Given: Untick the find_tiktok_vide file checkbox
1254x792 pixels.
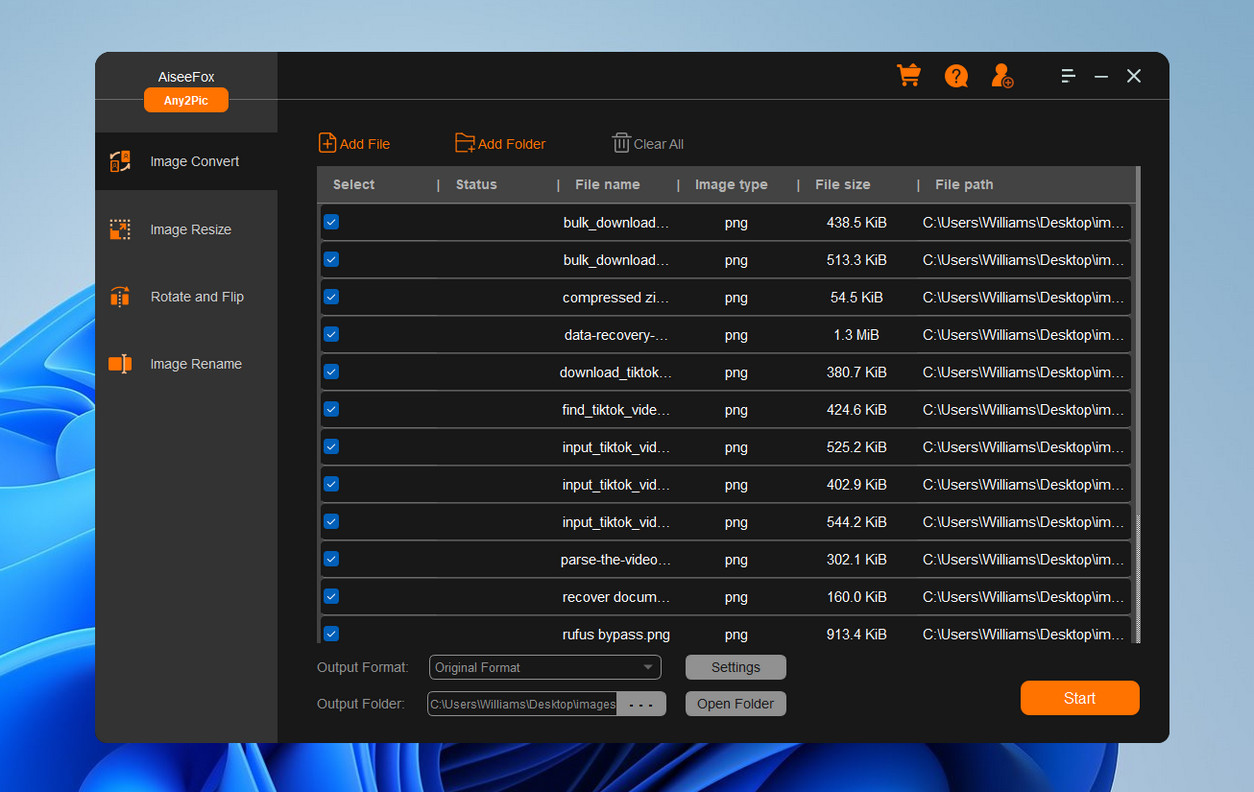Looking at the screenshot, I should 331,409.
